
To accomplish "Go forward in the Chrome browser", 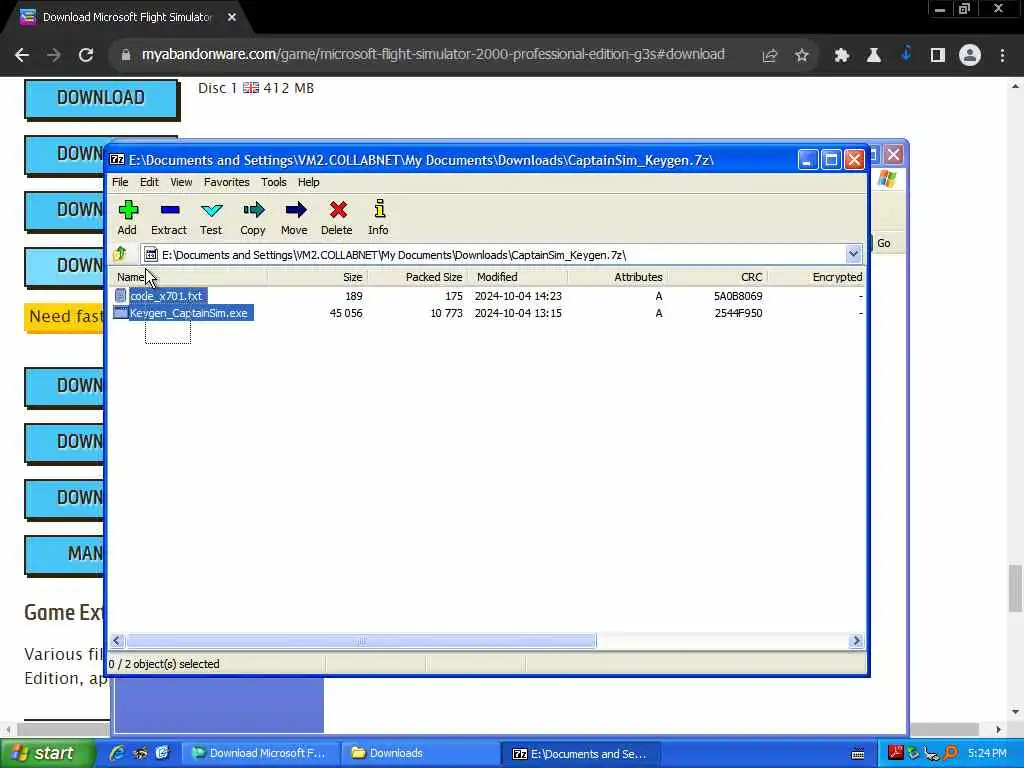I will (54, 55).
